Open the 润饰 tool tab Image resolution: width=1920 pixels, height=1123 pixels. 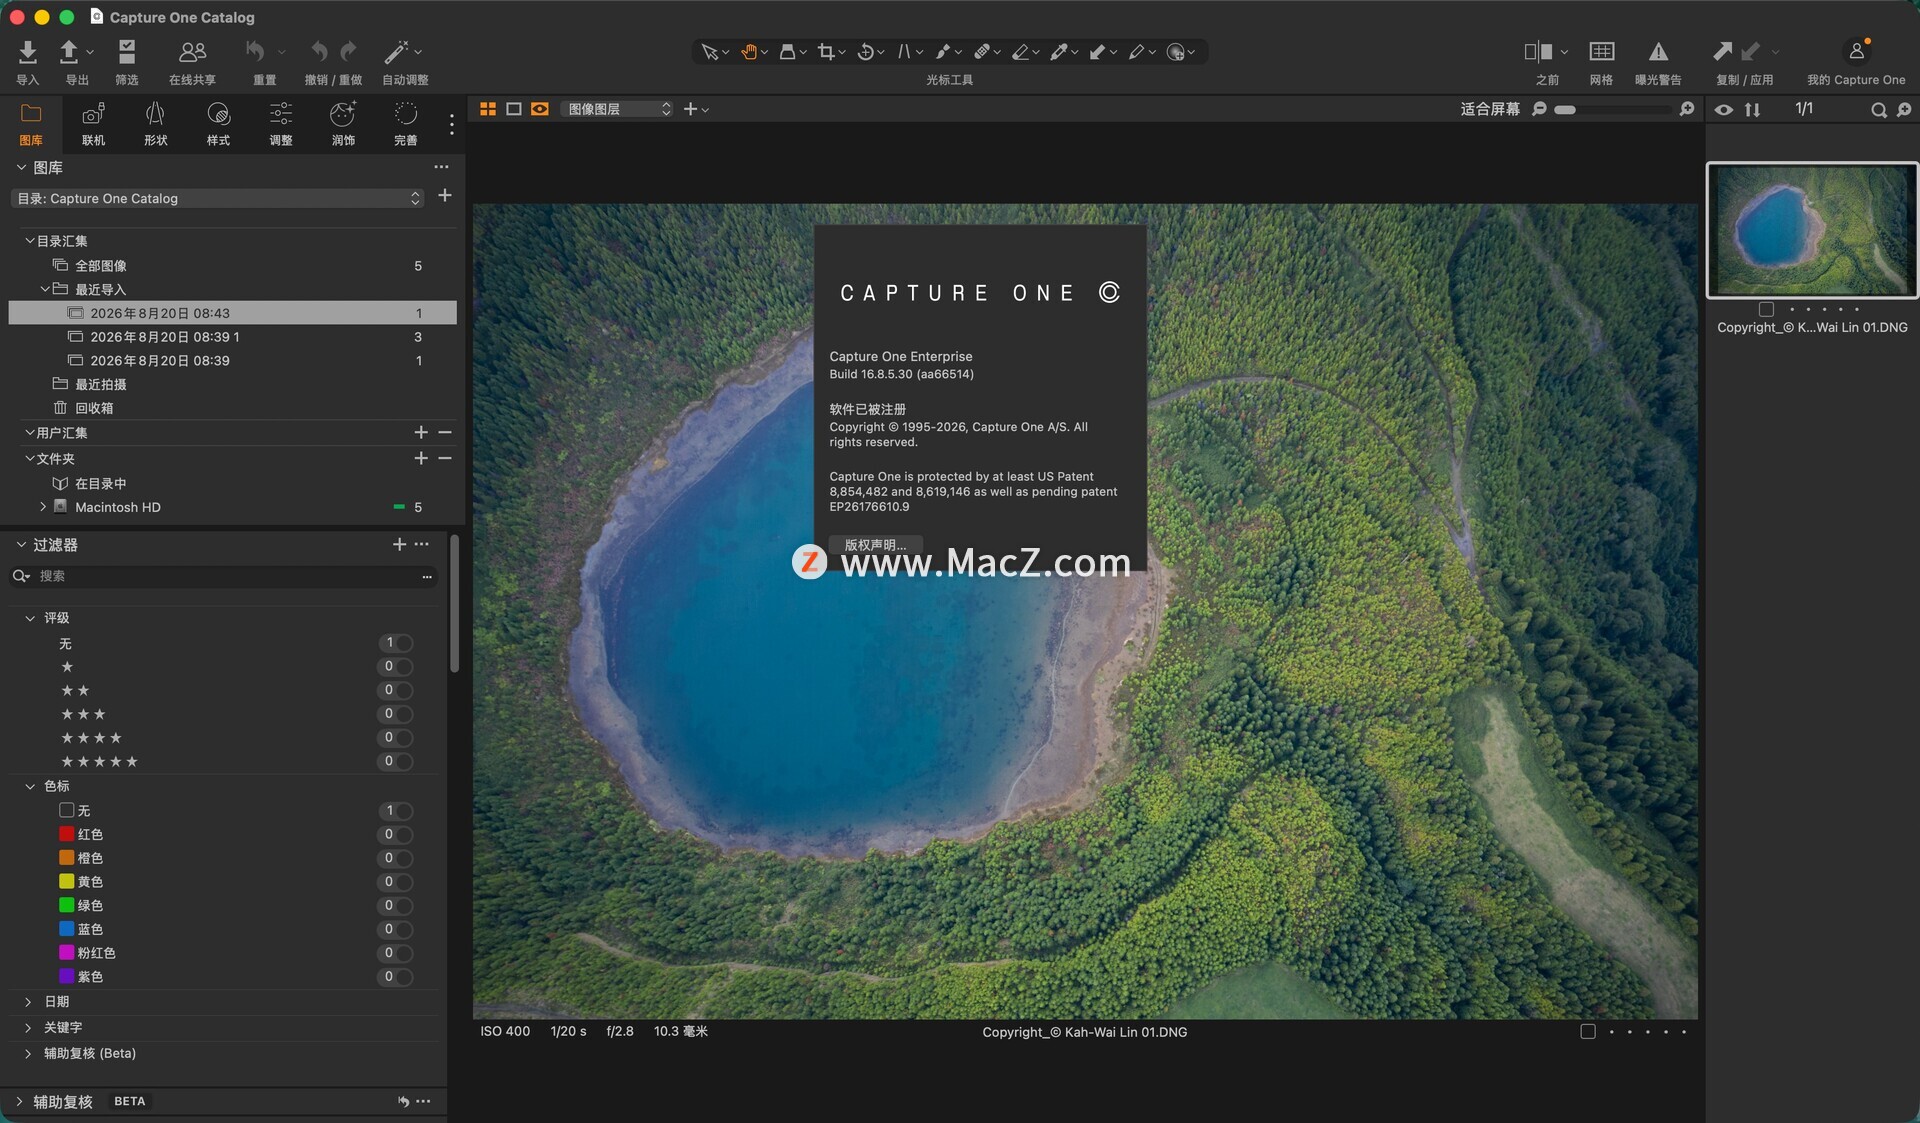pos(343,124)
